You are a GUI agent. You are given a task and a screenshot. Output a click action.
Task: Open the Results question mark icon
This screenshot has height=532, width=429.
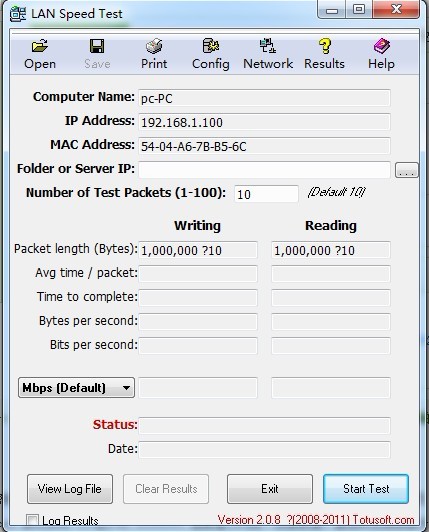point(325,46)
